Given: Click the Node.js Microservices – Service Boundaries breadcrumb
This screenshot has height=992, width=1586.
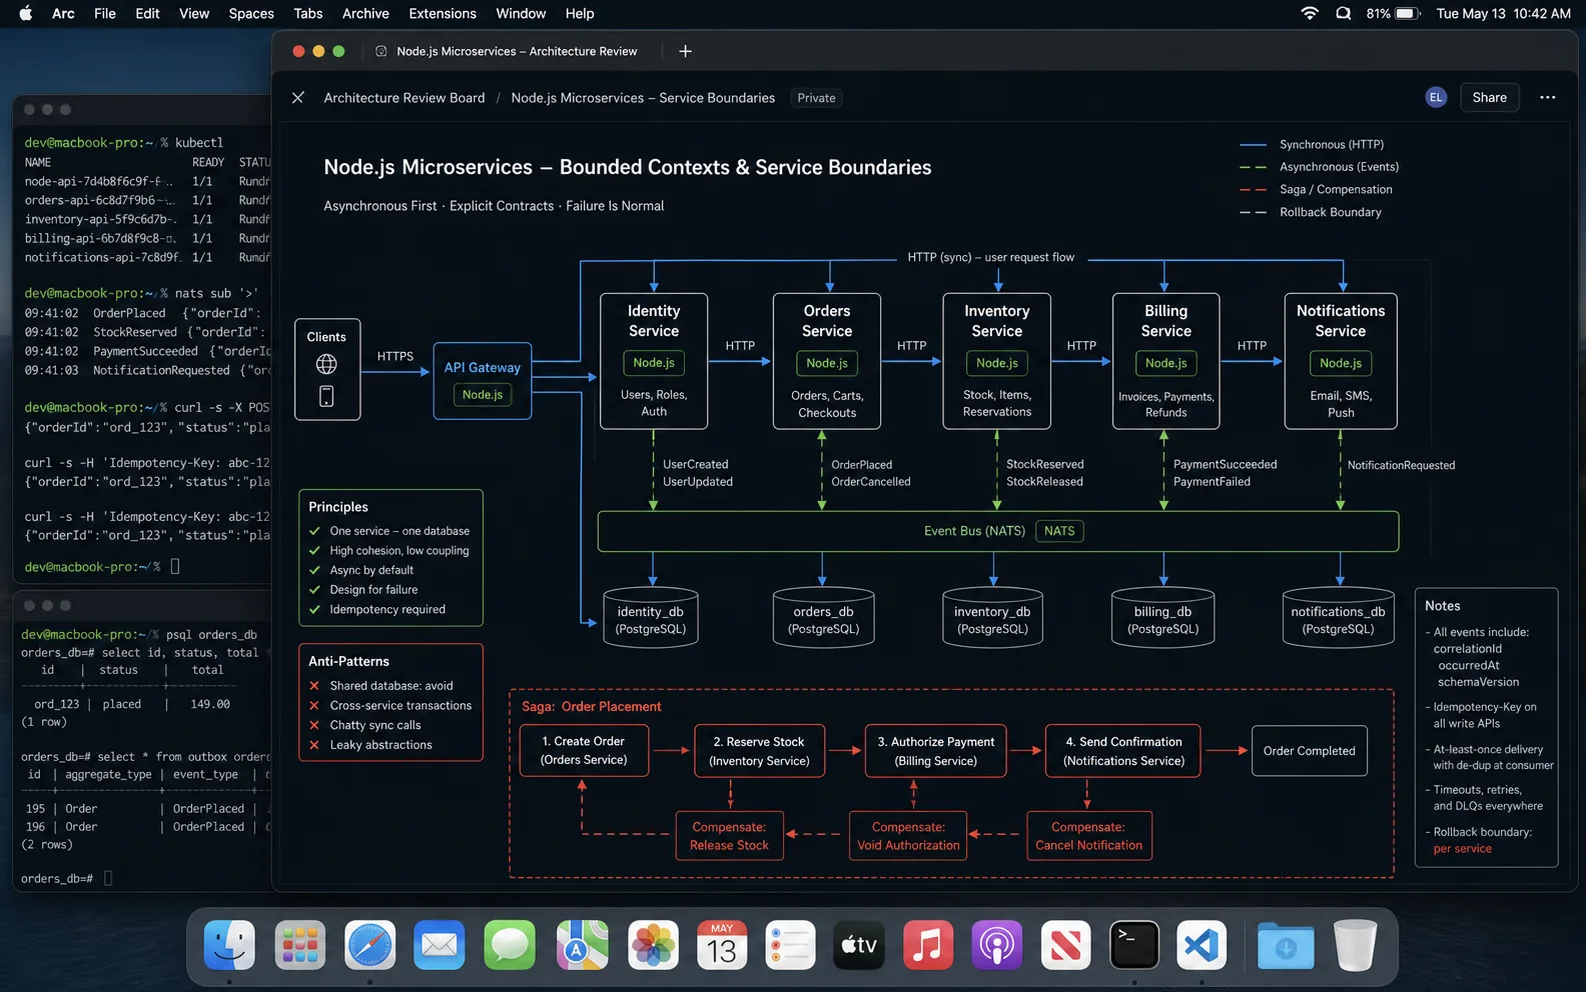Looking at the screenshot, I should [643, 98].
